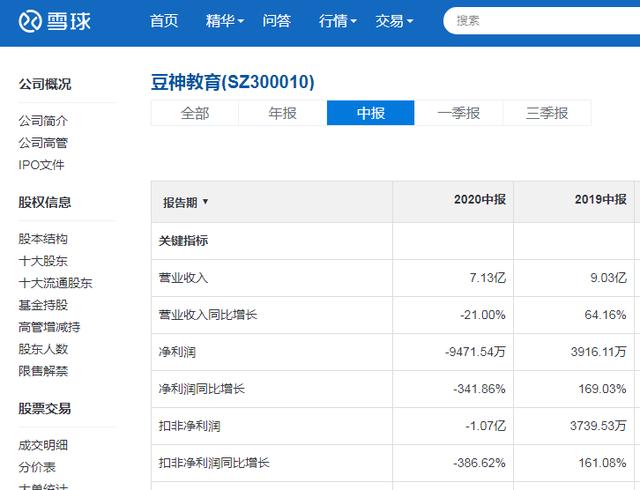Switch to the 全部 reports tab

pos(195,113)
